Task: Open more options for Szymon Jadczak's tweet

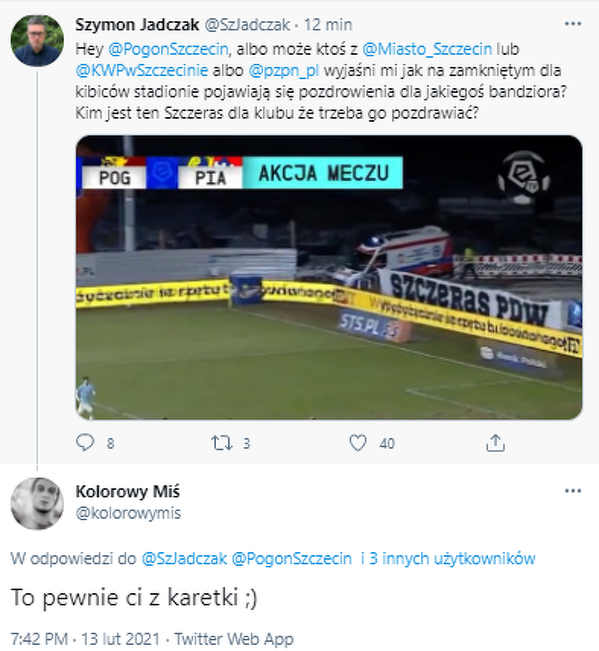Action: click(573, 24)
